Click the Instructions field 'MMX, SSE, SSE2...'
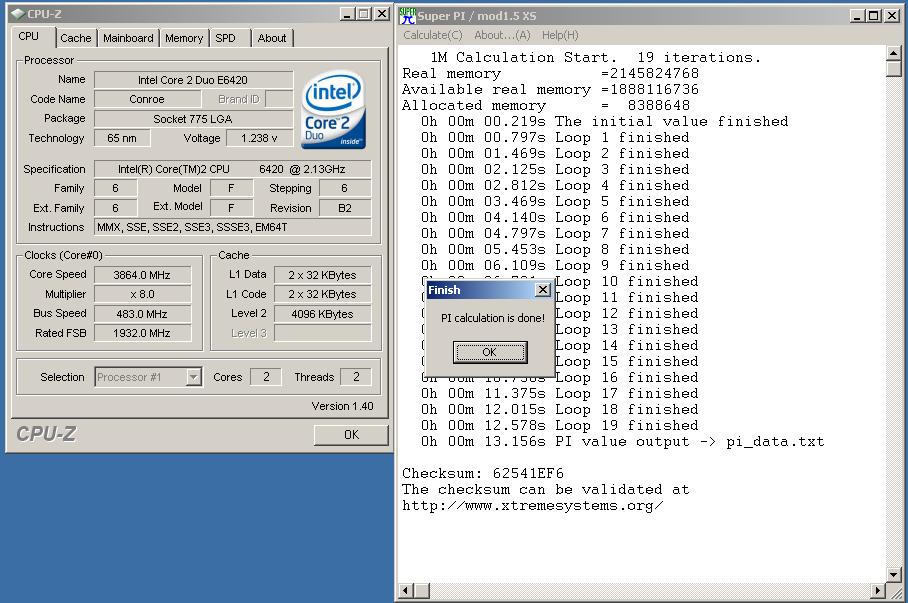Viewport: 908px width, 603px height. [x=232, y=227]
